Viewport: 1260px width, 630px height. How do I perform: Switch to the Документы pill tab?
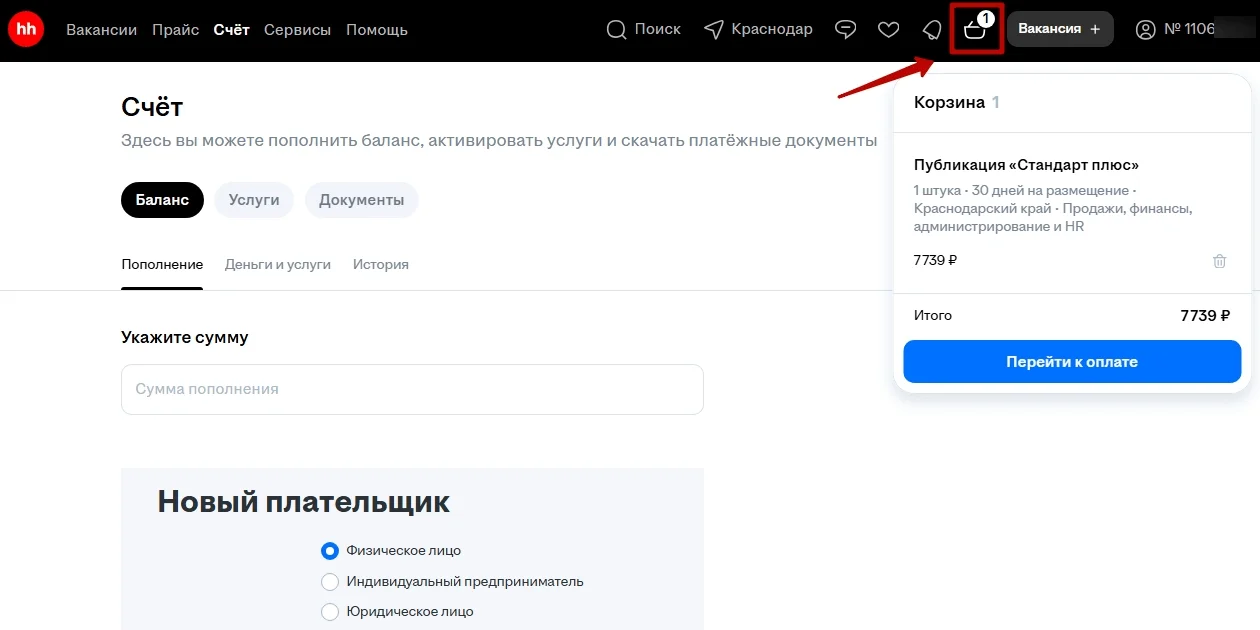[362, 200]
